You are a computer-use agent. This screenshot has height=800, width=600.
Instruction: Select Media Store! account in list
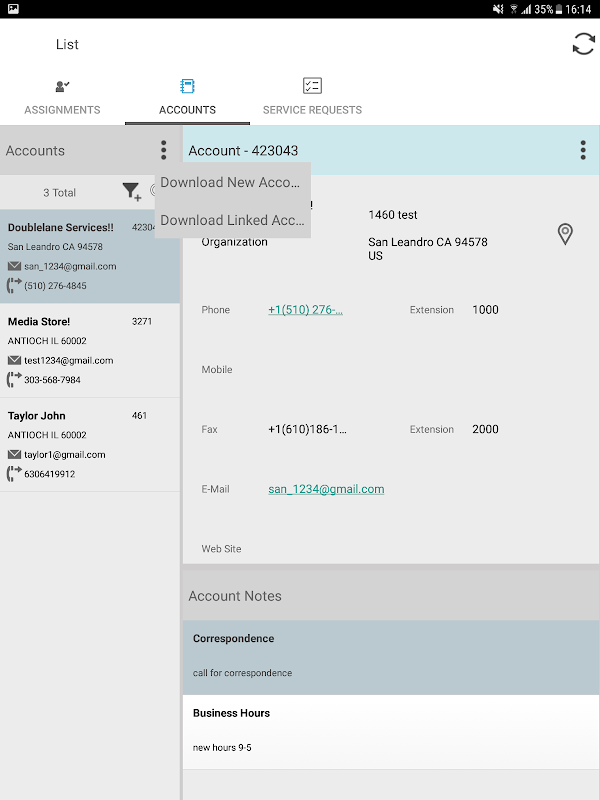pyautogui.click(x=90, y=350)
